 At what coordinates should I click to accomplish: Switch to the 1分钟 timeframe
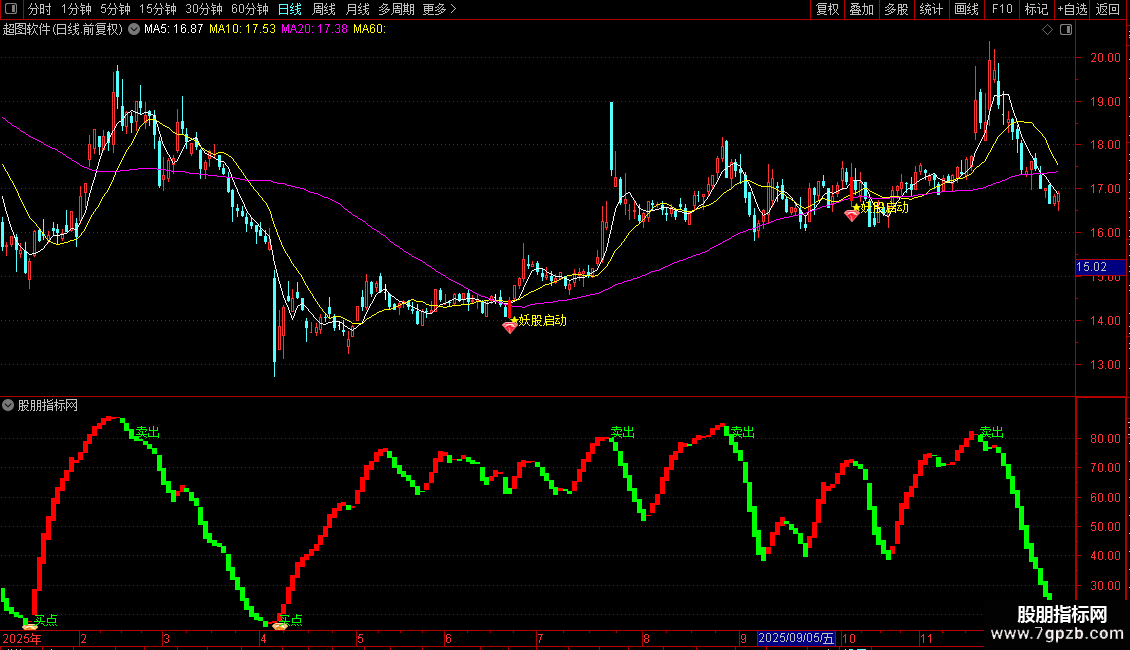tap(76, 9)
